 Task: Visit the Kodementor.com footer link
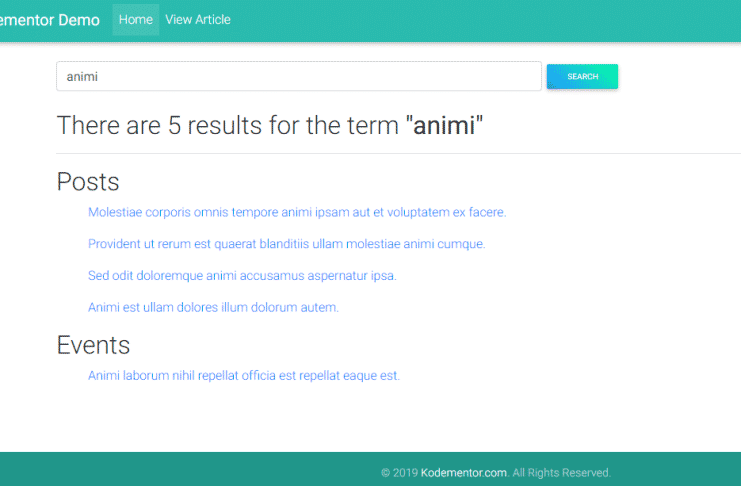[x=464, y=473]
